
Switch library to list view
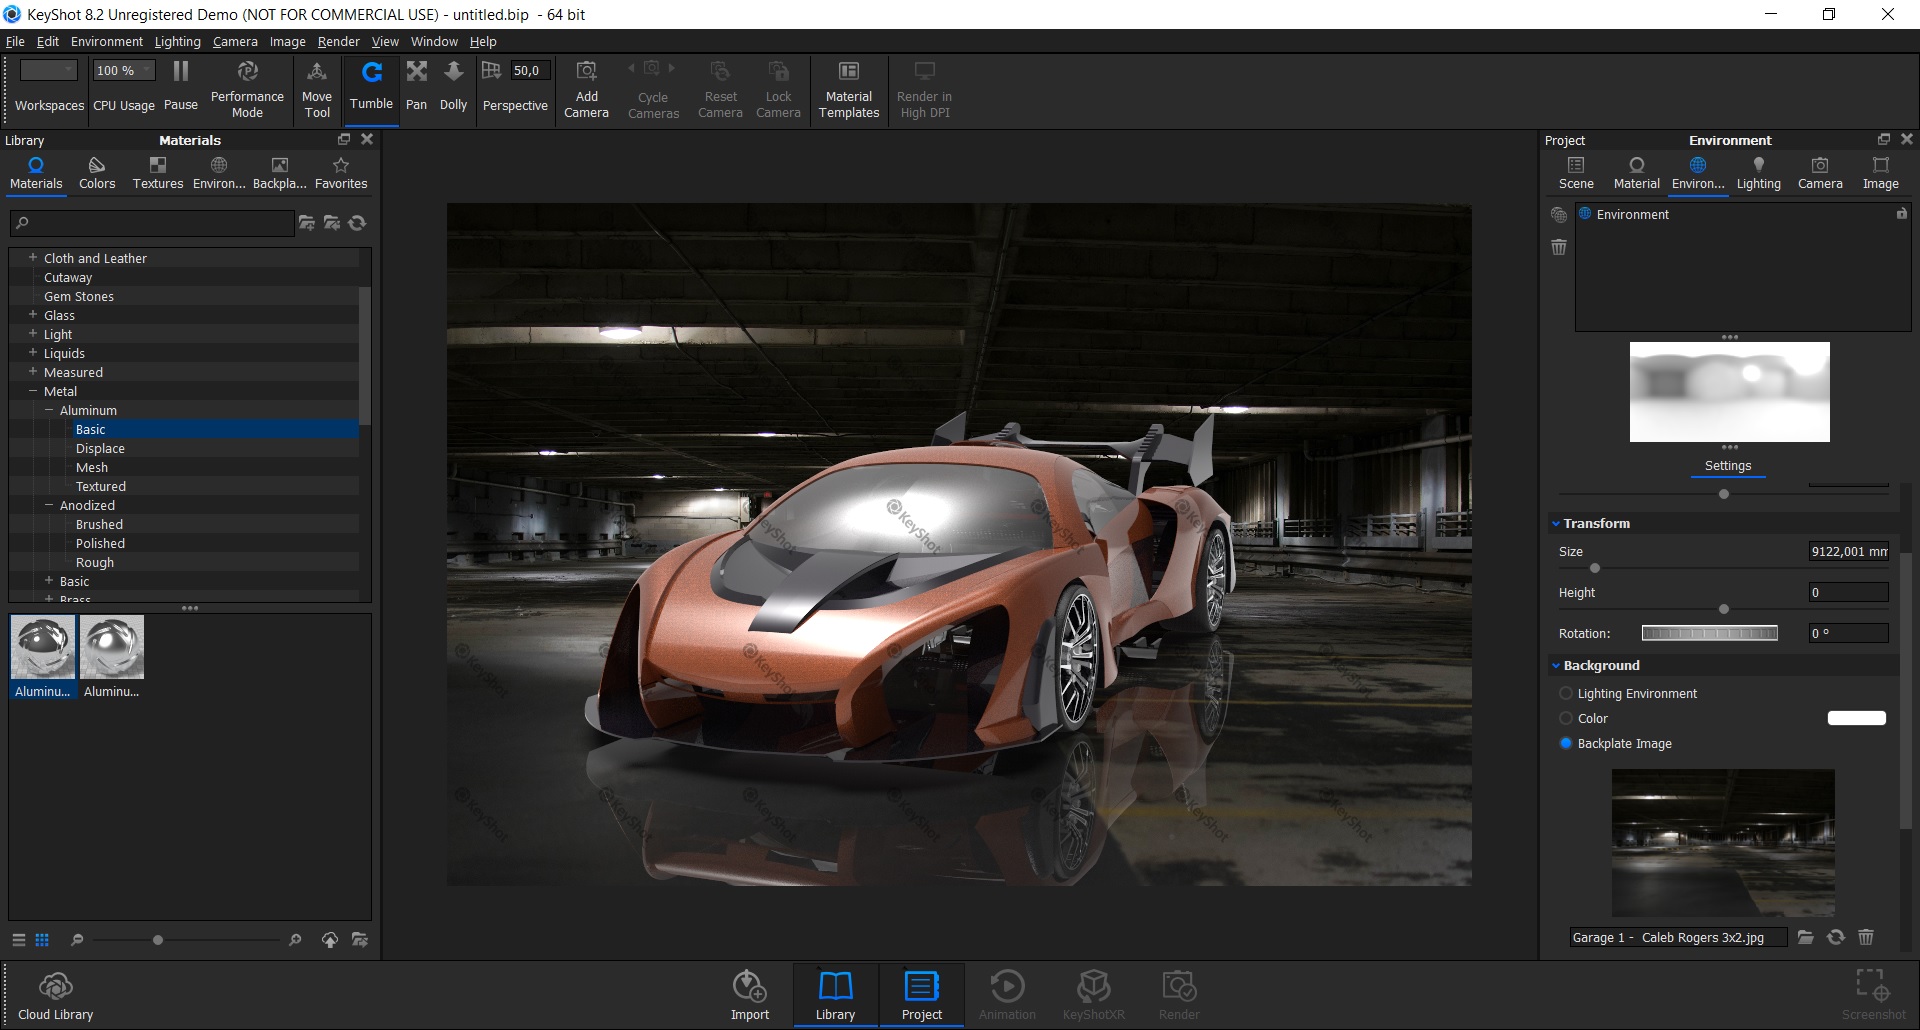[19, 940]
